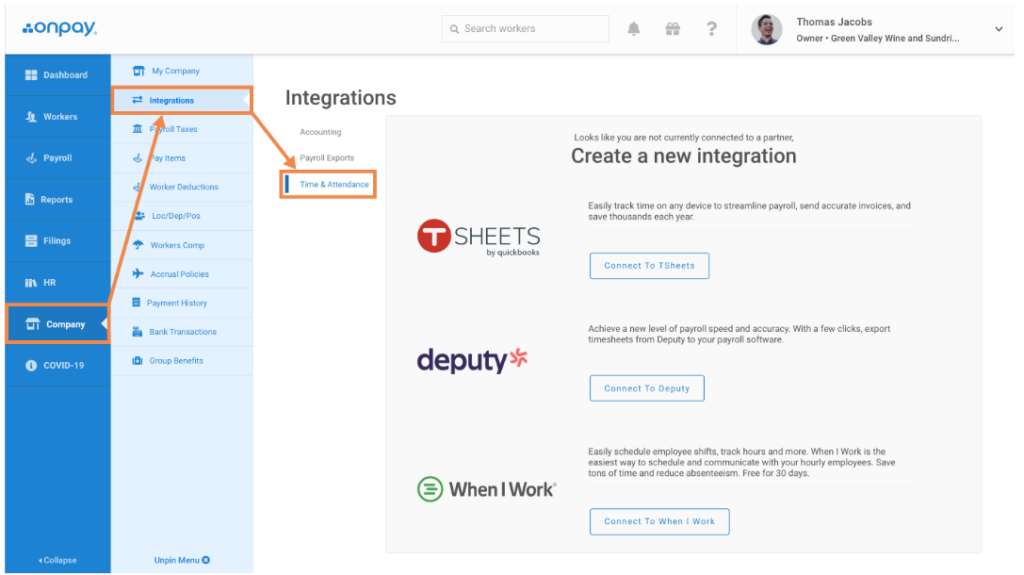1024x575 pixels.
Task: Click the Workers people icon
Action: 31,116
